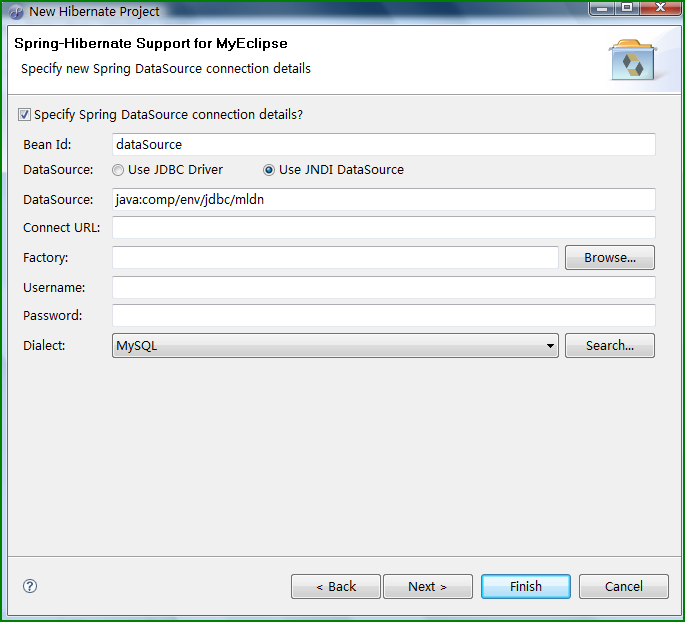Advance with the Next > button

(x=428, y=586)
